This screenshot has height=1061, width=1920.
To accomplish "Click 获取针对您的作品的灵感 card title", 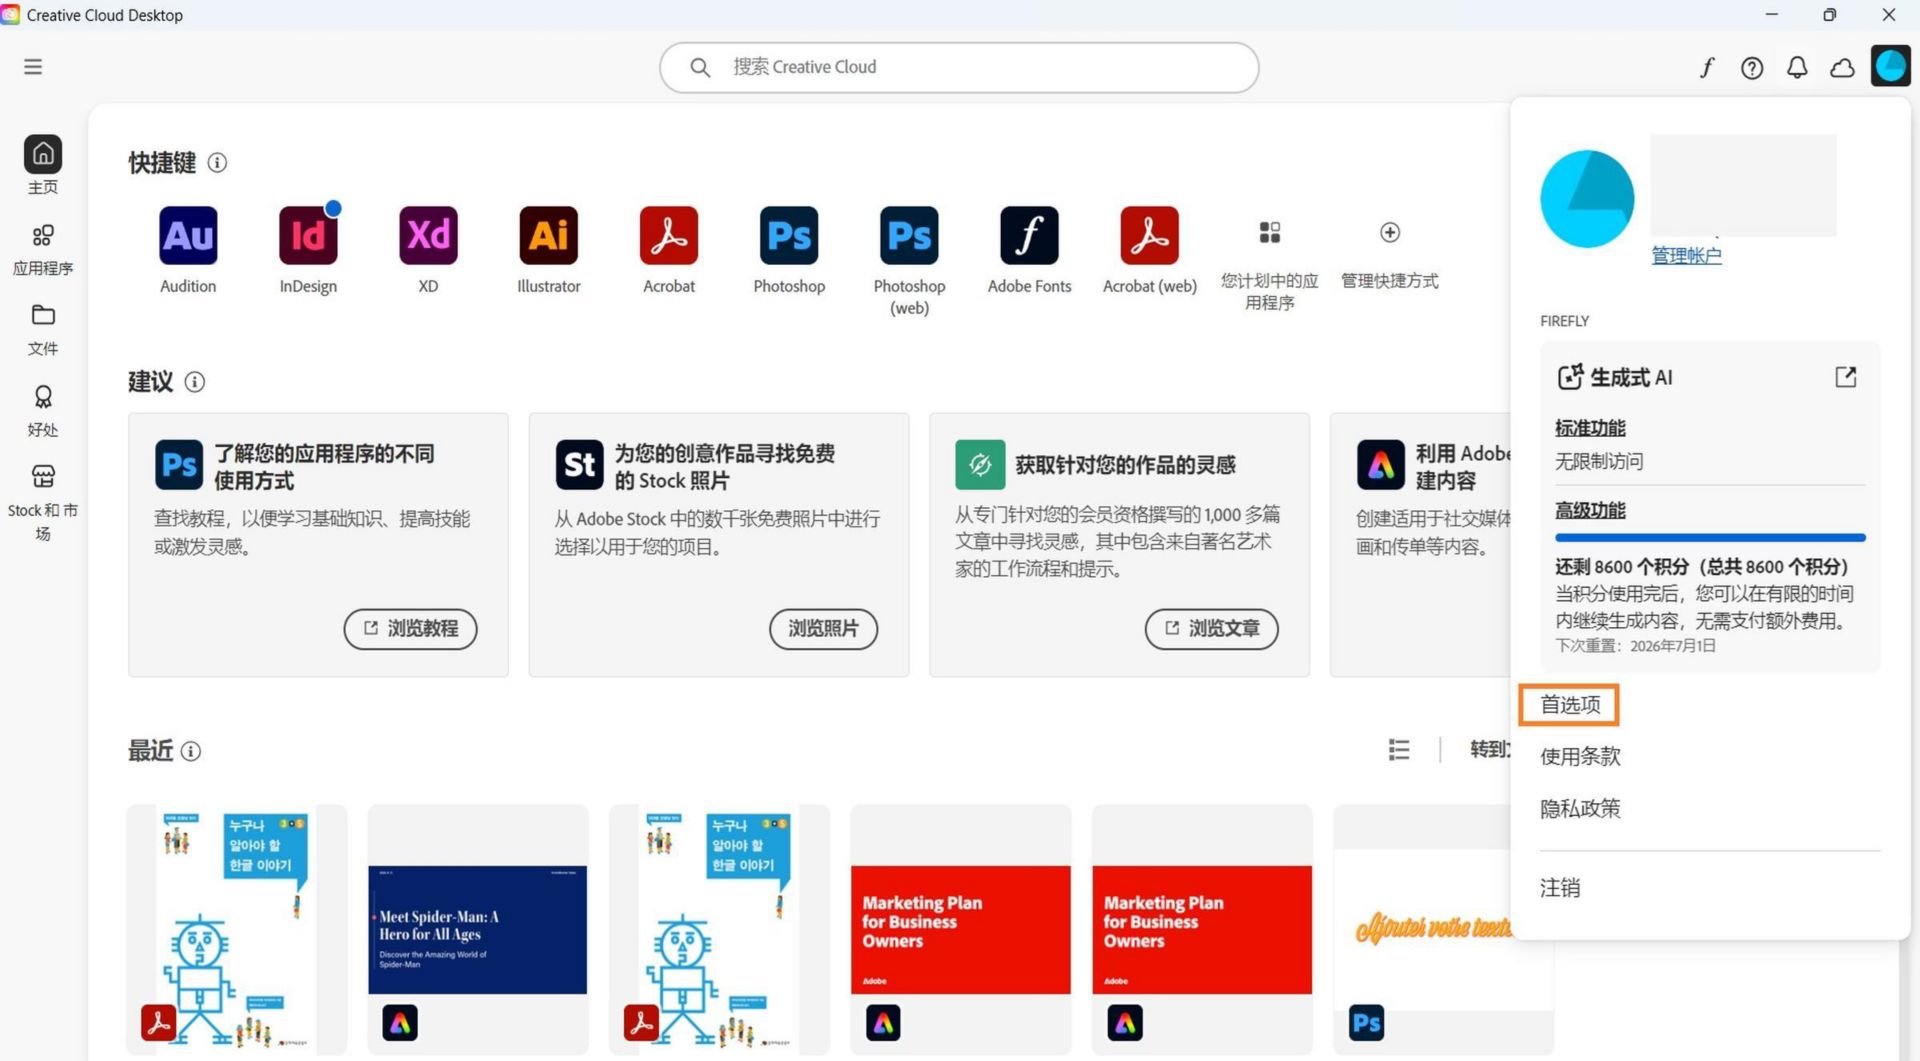I will tap(1125, 465).
